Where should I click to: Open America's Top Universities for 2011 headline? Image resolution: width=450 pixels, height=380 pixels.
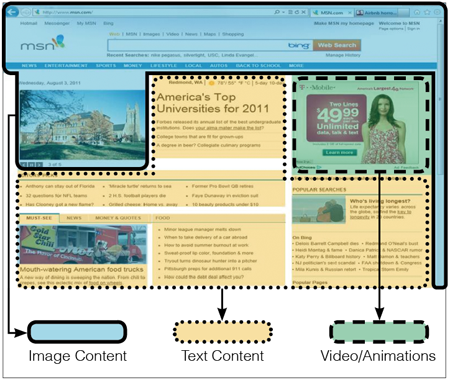pos(213,103)
